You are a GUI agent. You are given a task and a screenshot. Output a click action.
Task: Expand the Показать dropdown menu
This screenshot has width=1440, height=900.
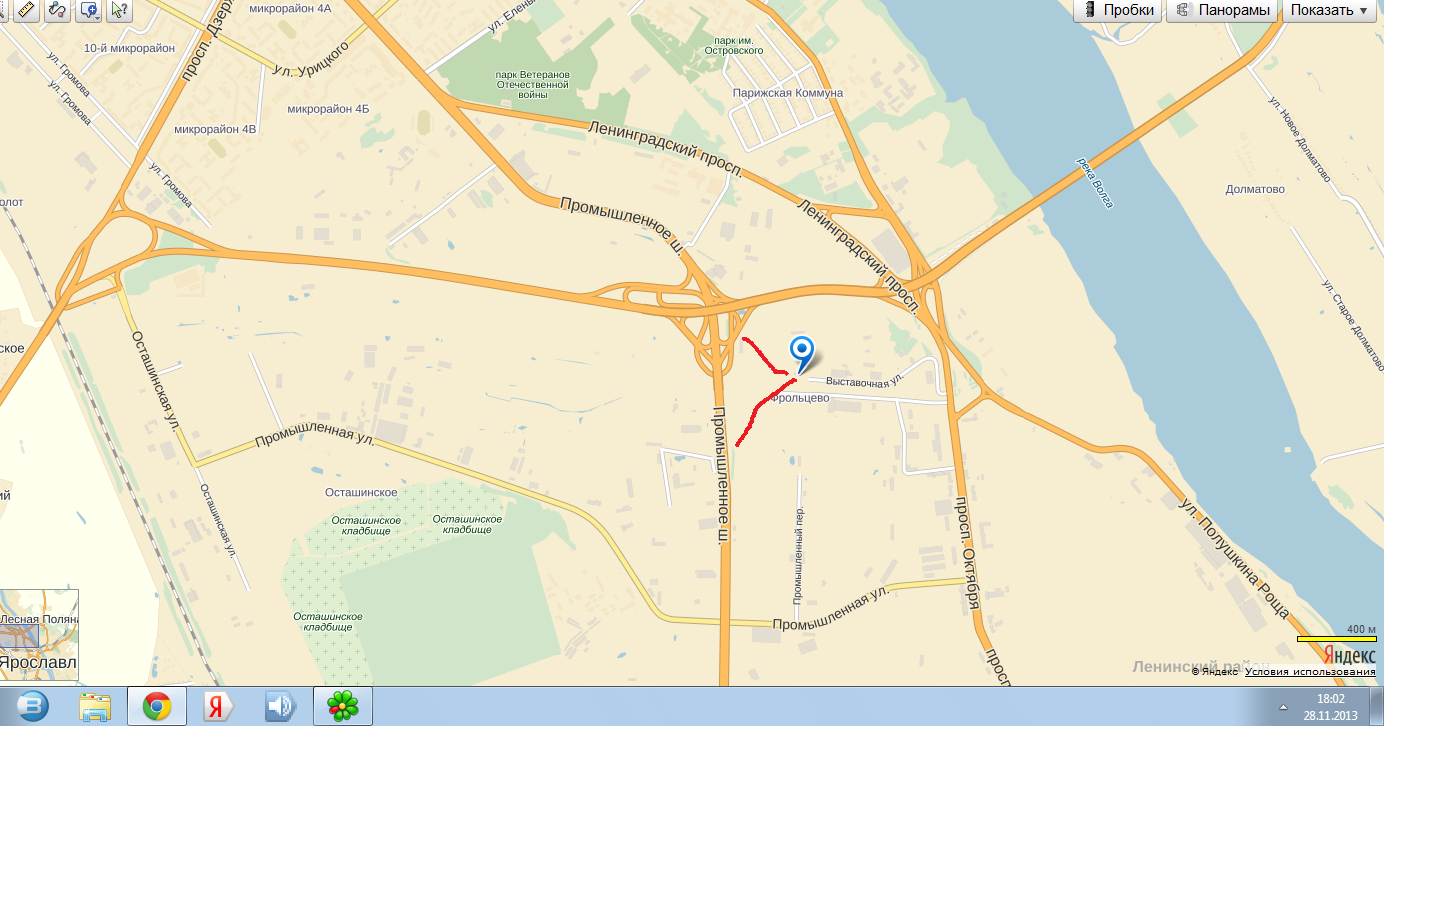pyautogui.click(x=1329, y=10)
